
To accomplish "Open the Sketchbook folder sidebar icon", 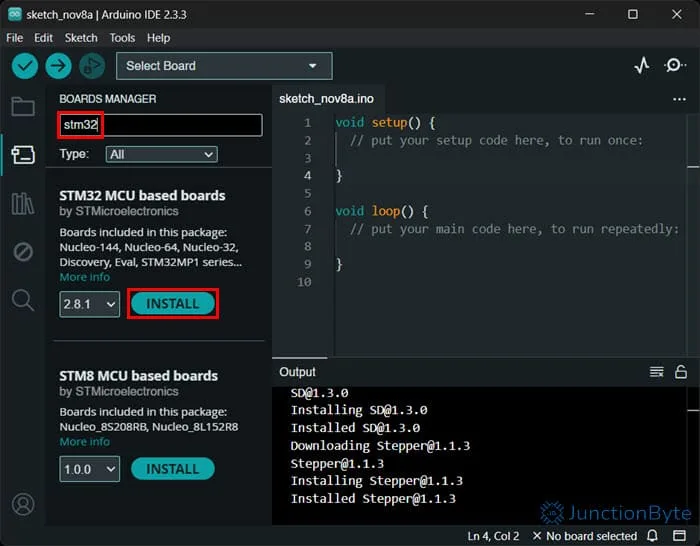I will pos(23,106).
